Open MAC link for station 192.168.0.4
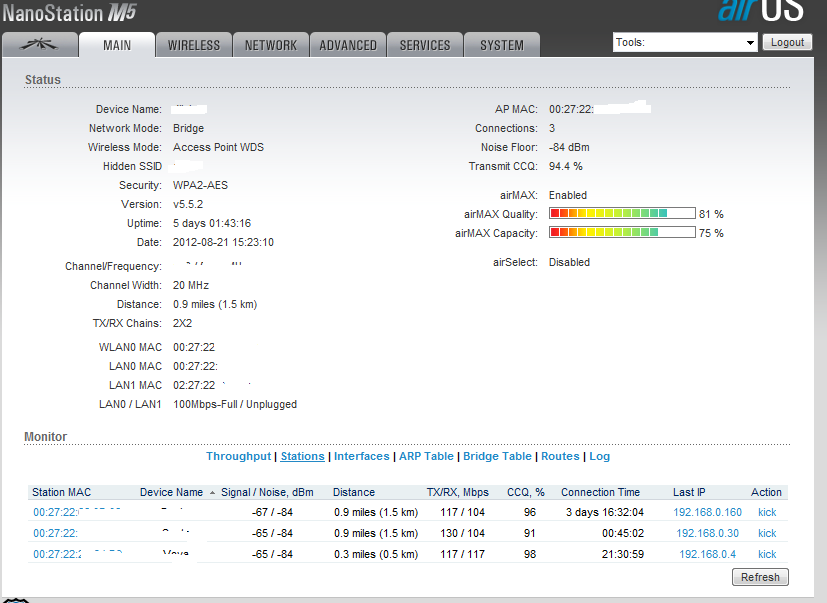 pos(78,554)
